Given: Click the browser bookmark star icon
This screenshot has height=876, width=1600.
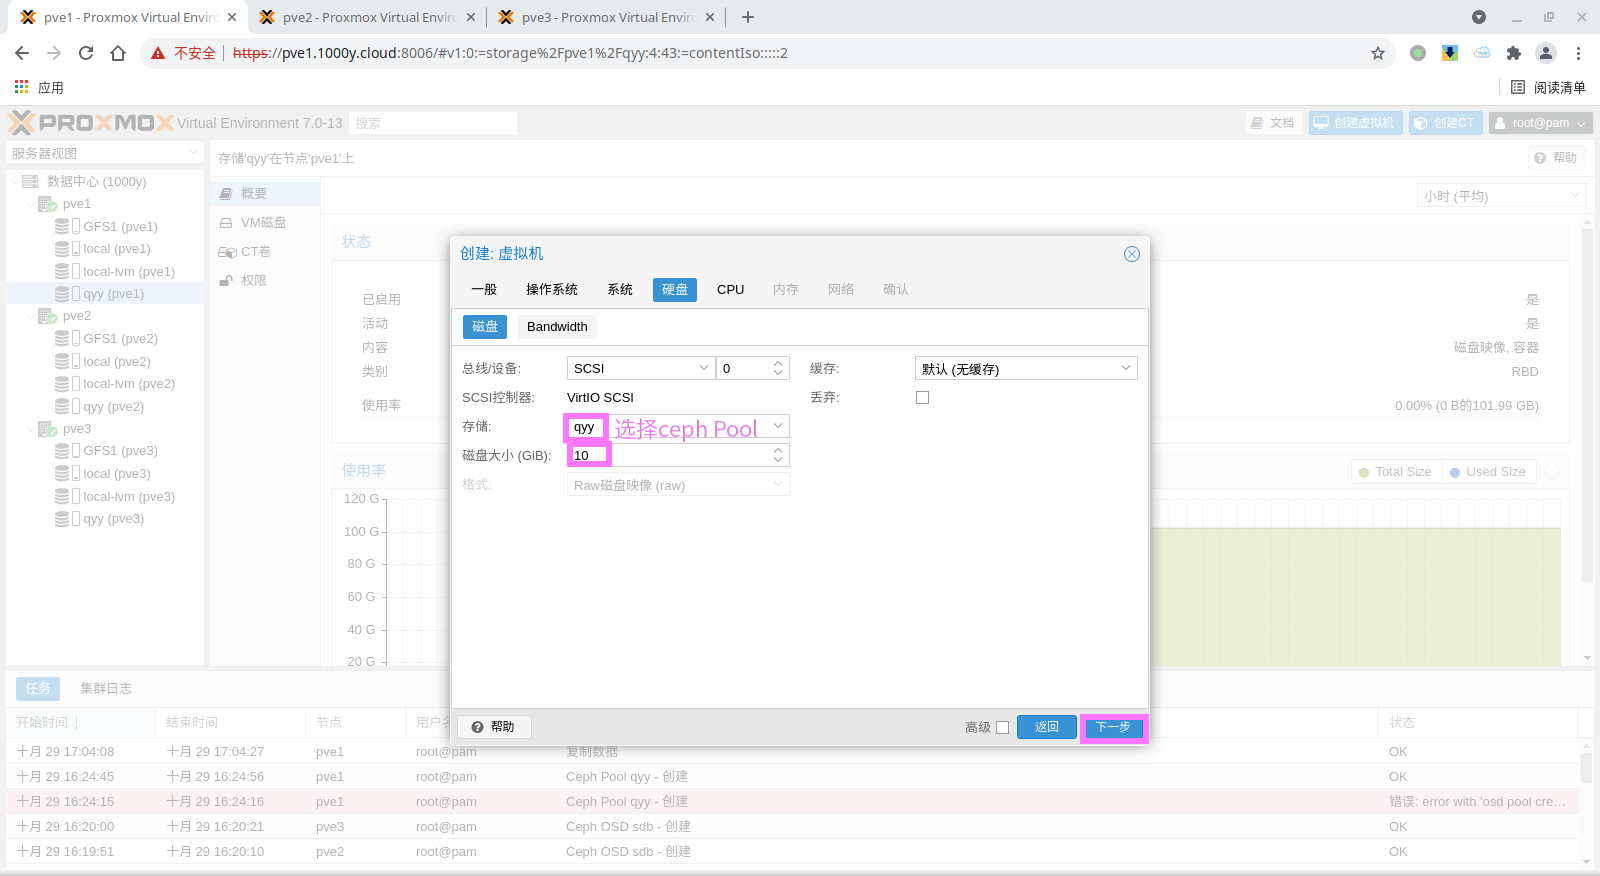Looking at the screenshot, I should (1378, 53).
